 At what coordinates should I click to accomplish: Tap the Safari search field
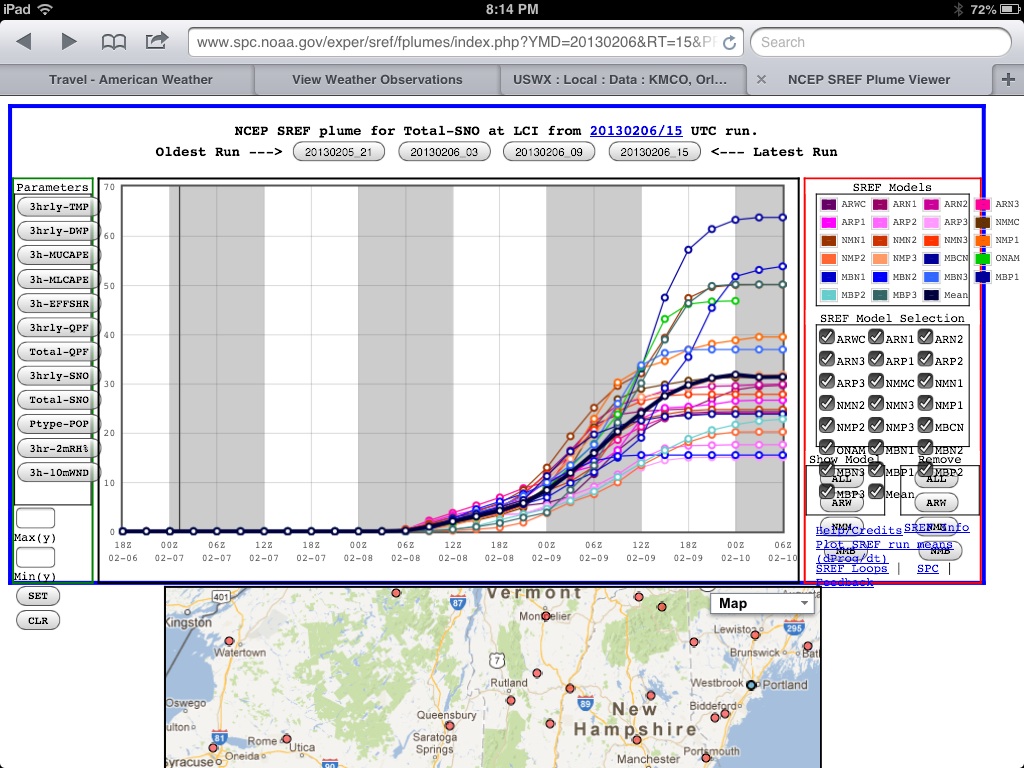(x=880, y=42)
